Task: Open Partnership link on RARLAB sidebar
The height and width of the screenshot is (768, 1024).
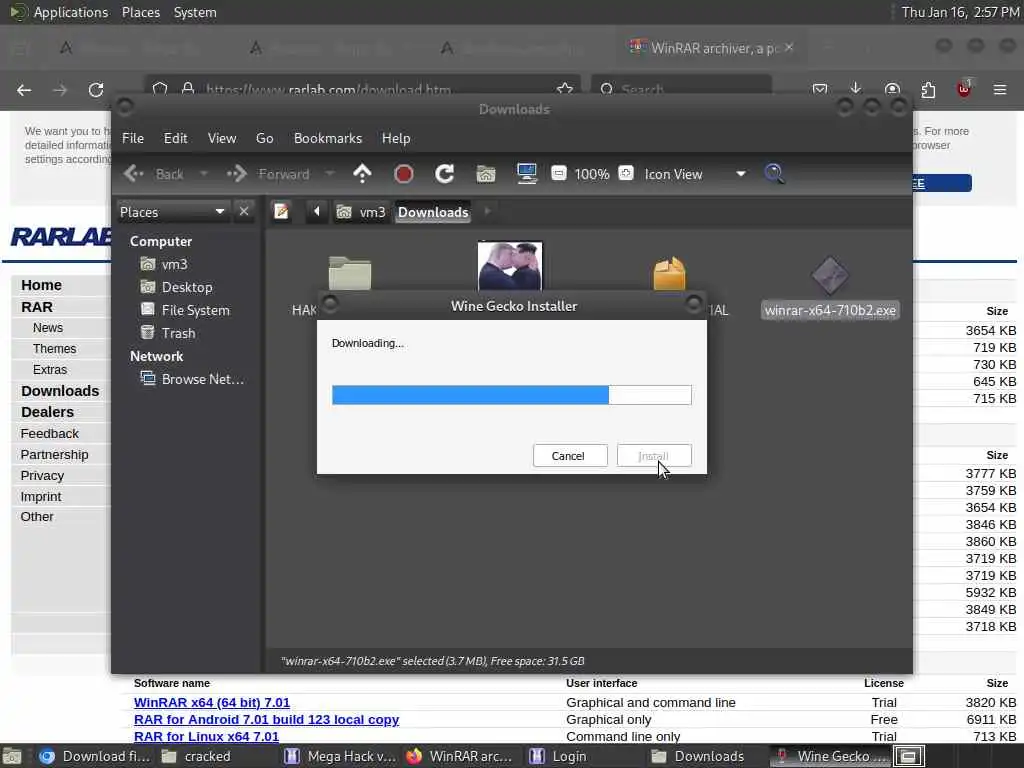Action: 54,455
